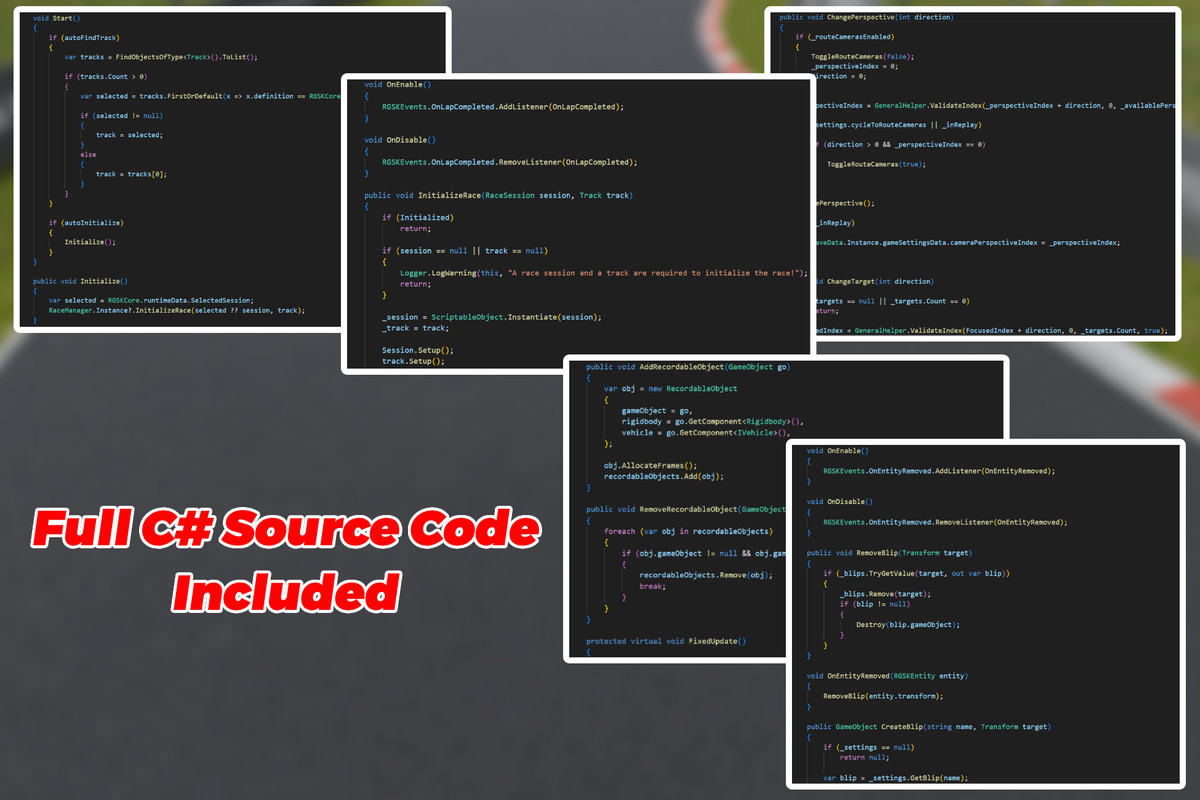Screen dimensions: 1200x800
Task: Click the 'Session.Setup();' line
Action: tap(418, 350)
